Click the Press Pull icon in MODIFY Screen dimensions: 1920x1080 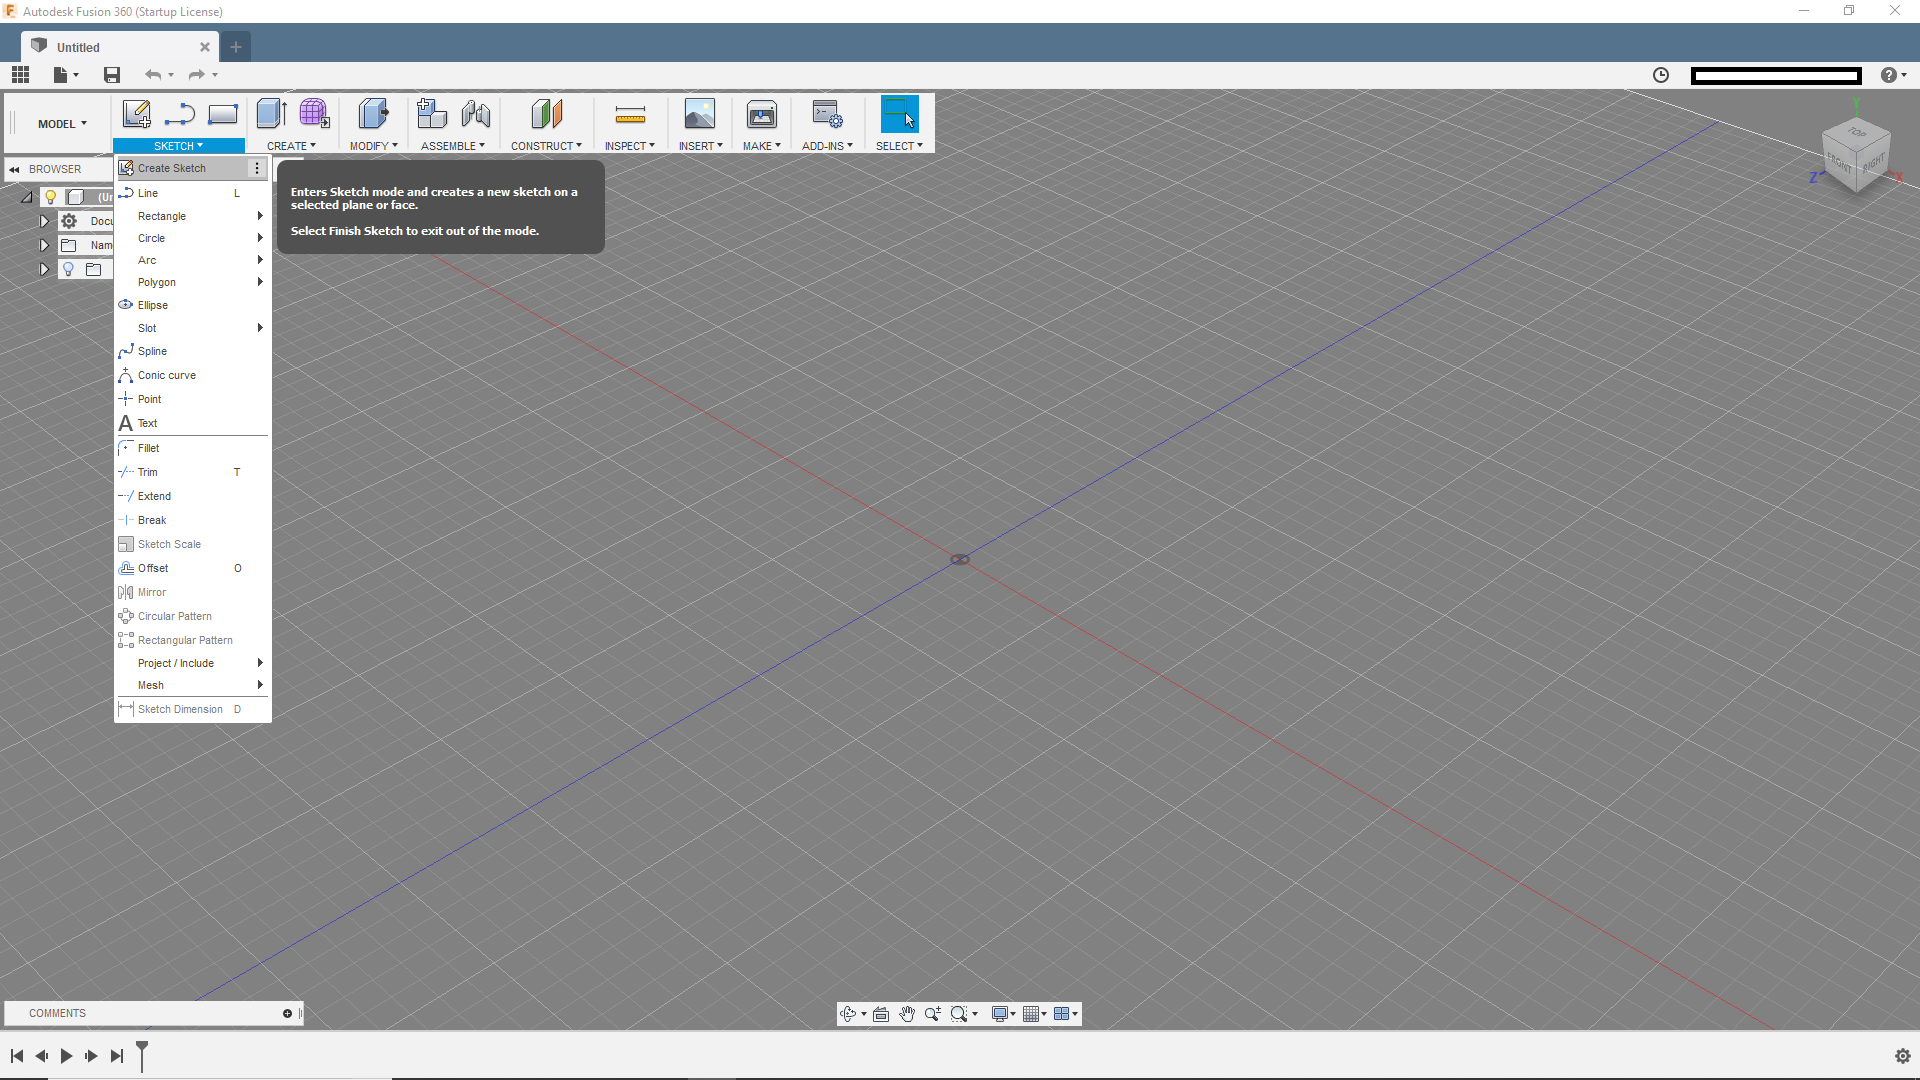373,114
